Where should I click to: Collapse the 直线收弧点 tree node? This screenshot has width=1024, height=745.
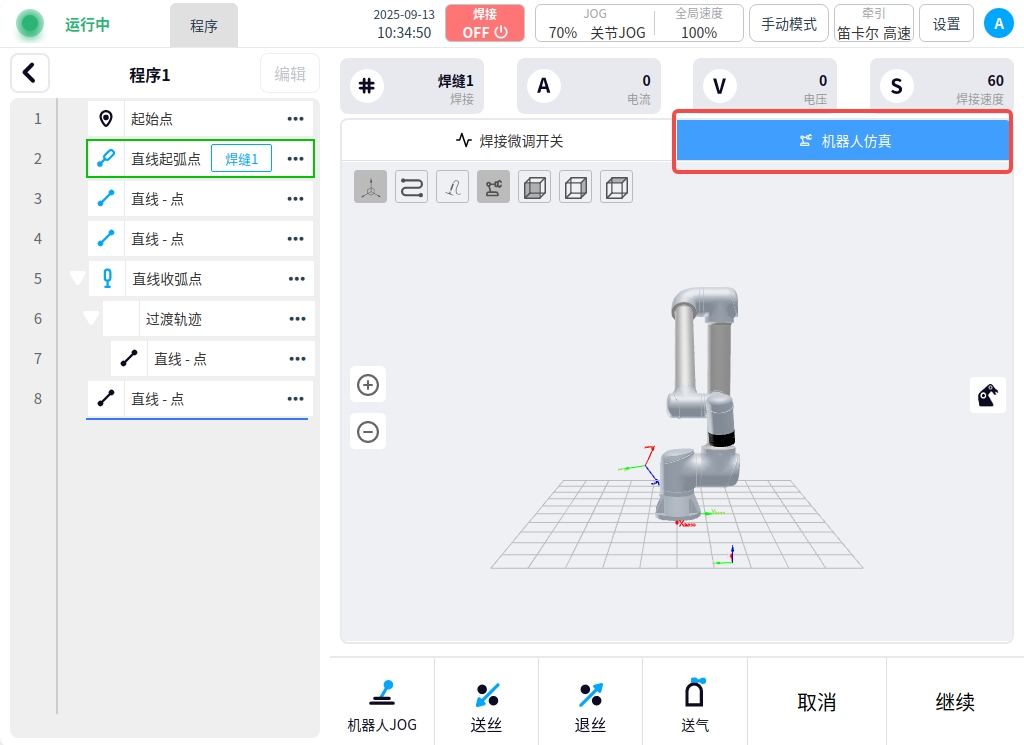point(77,279)
